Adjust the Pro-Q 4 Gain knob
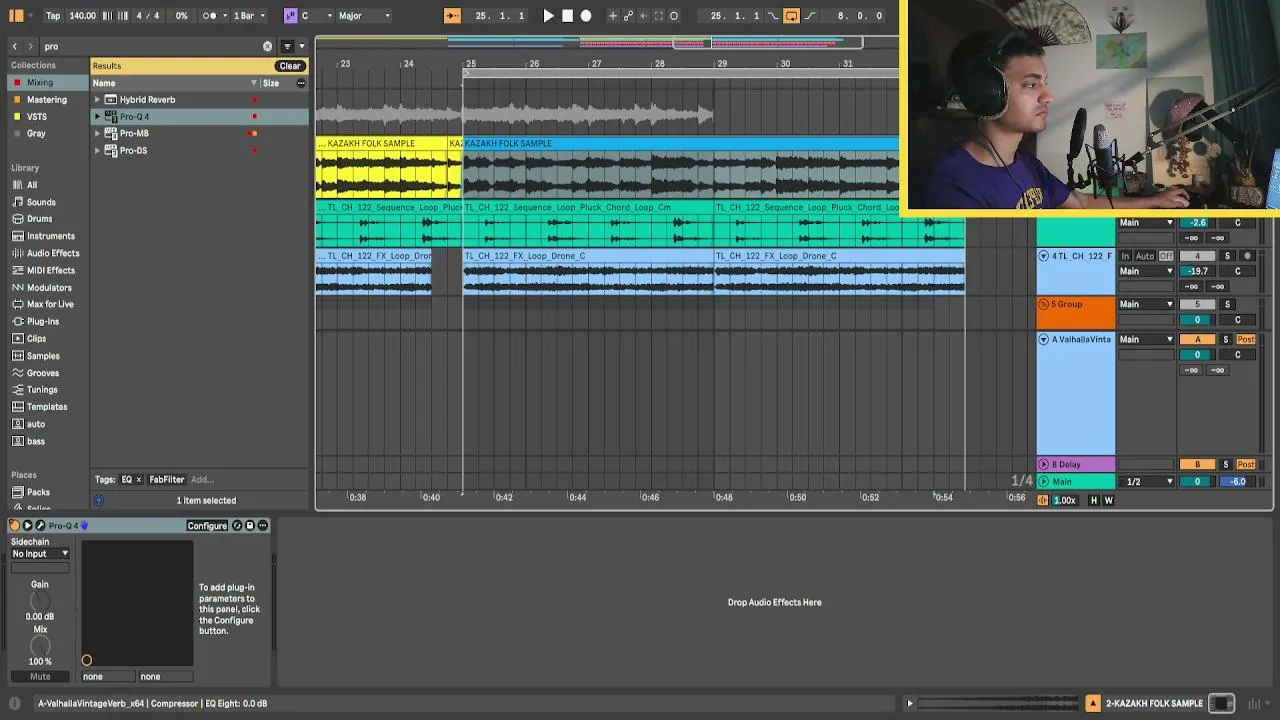The image size is (1280, 720). (x=40, y=600)
